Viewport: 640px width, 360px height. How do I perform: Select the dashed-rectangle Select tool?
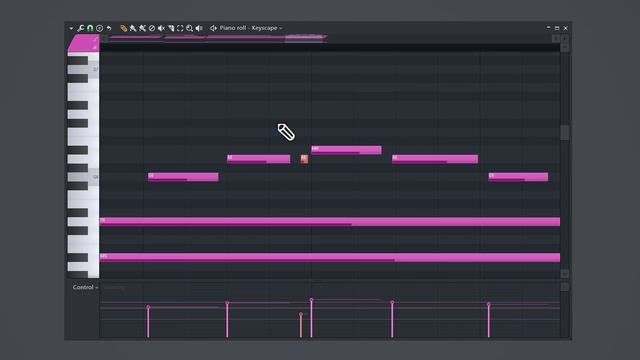click(x=180, y=28)
